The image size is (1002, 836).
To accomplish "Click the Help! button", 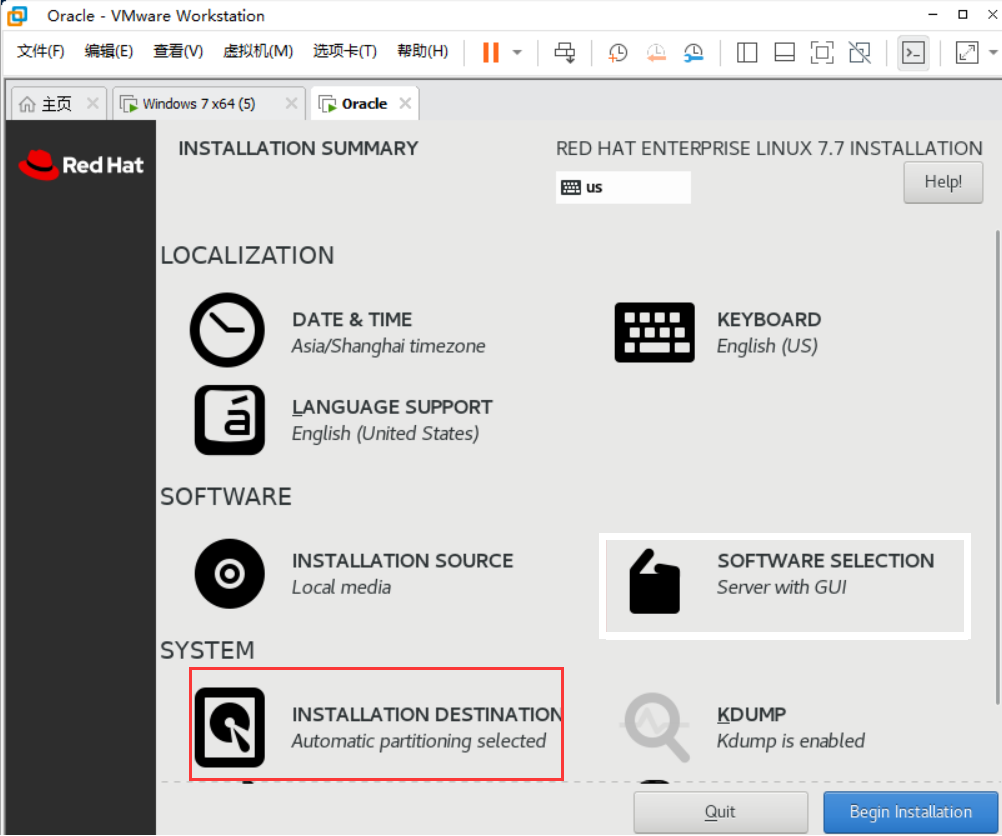I will (943, 182).
